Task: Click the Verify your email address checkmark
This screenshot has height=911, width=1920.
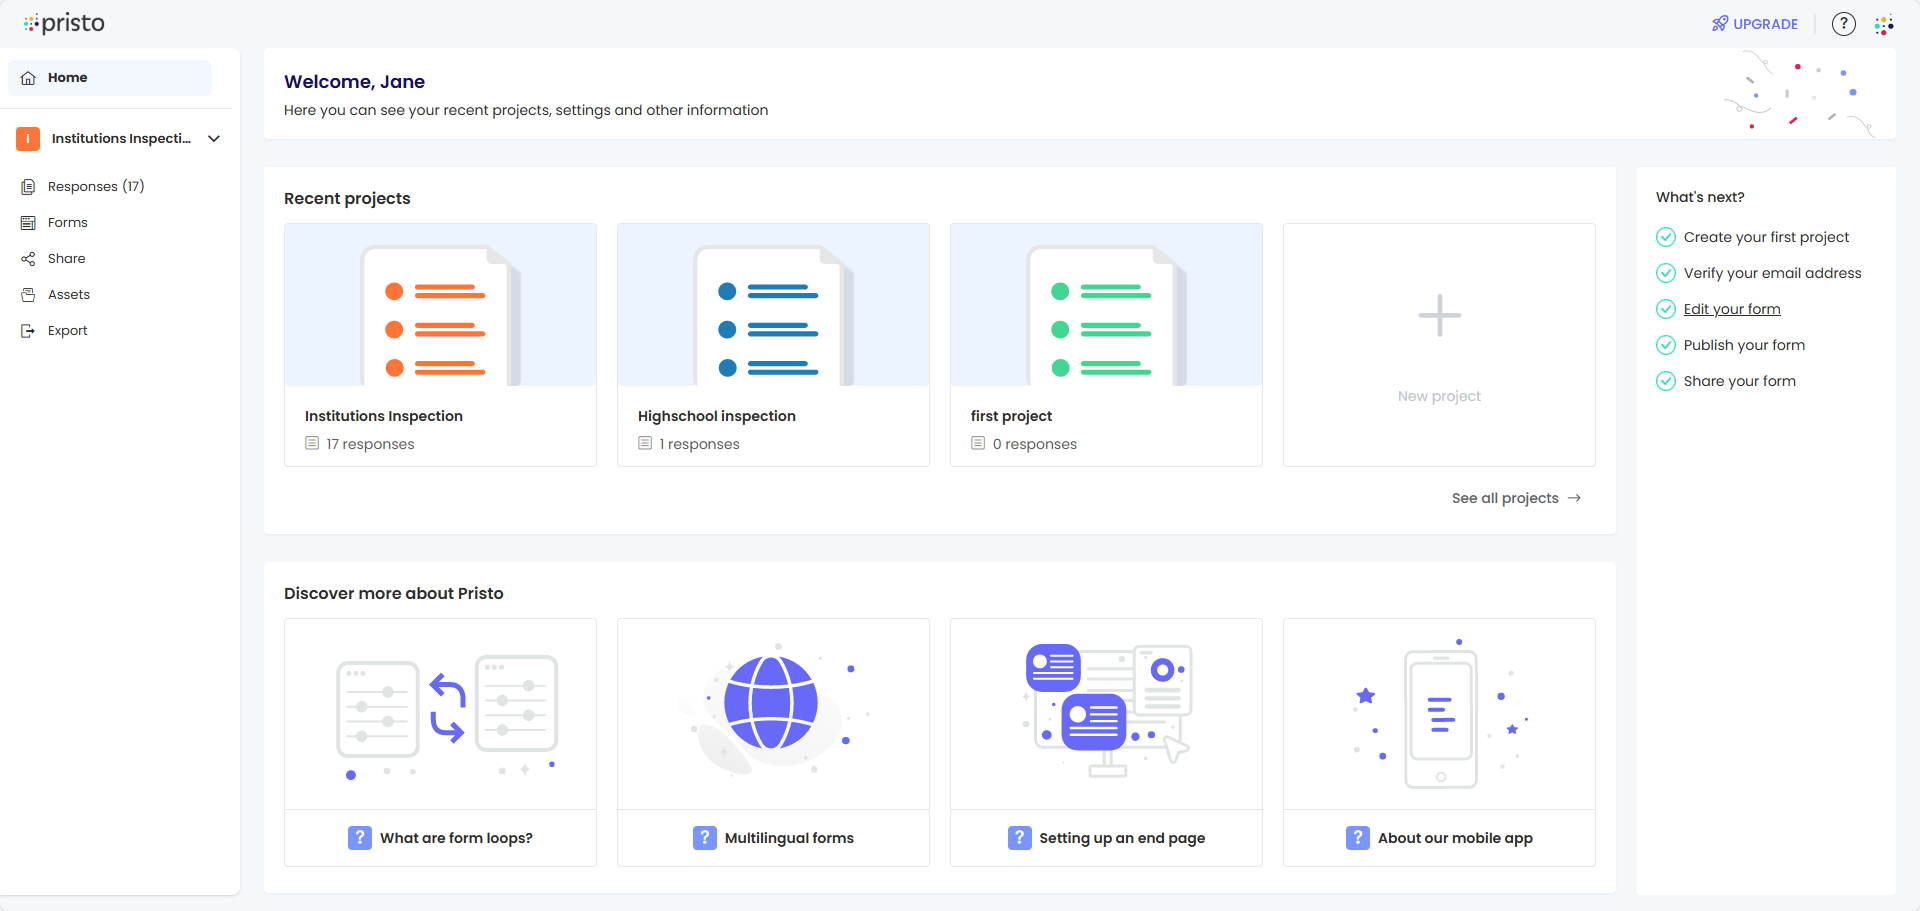Action: (x=1665, y=273)
